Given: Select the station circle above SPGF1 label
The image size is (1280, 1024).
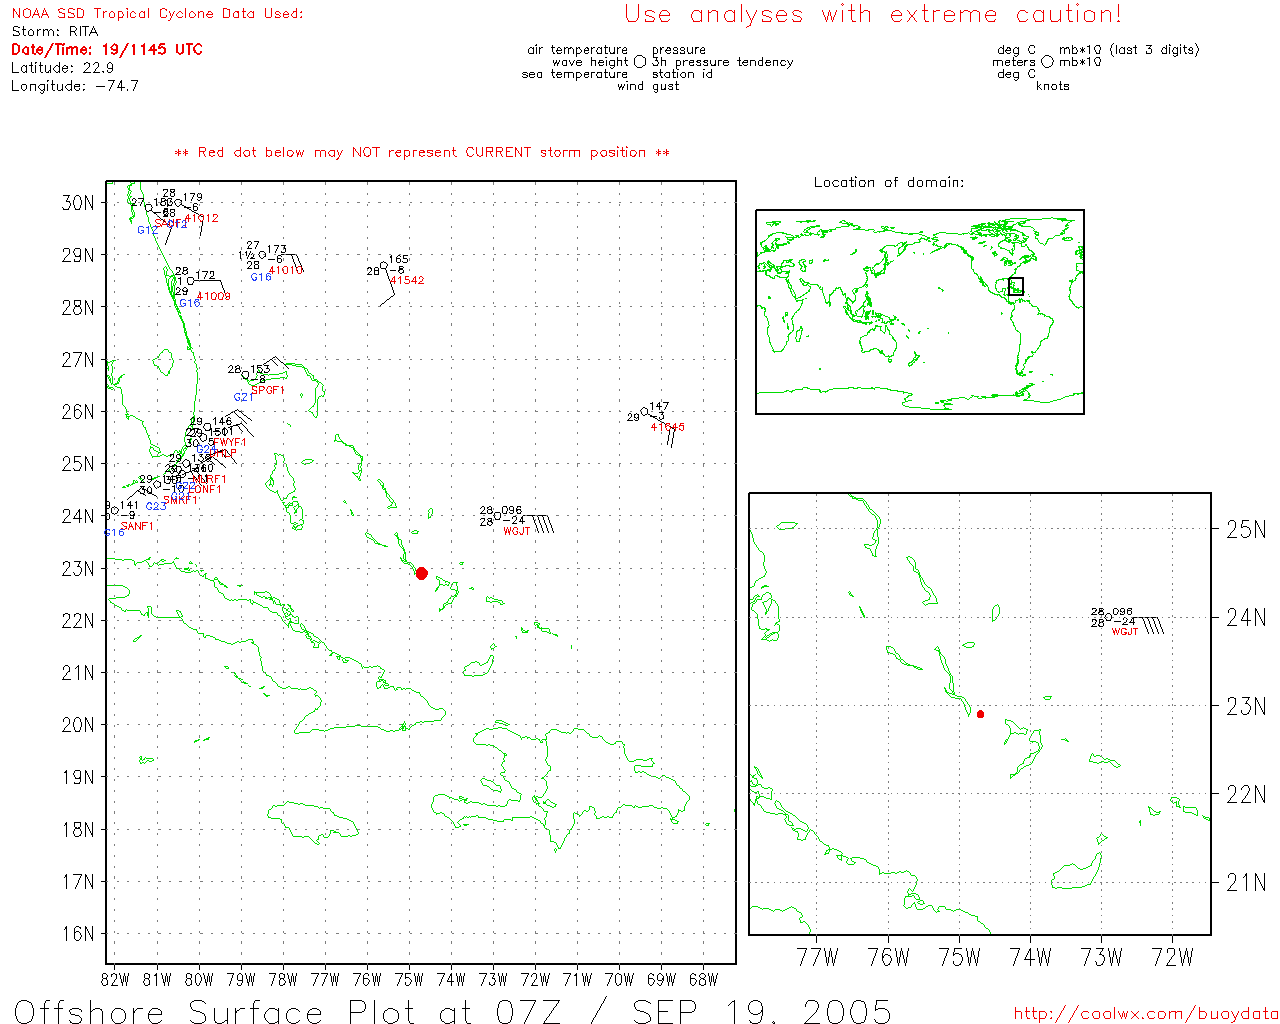Looking at the screenshot, I should 246,375.
